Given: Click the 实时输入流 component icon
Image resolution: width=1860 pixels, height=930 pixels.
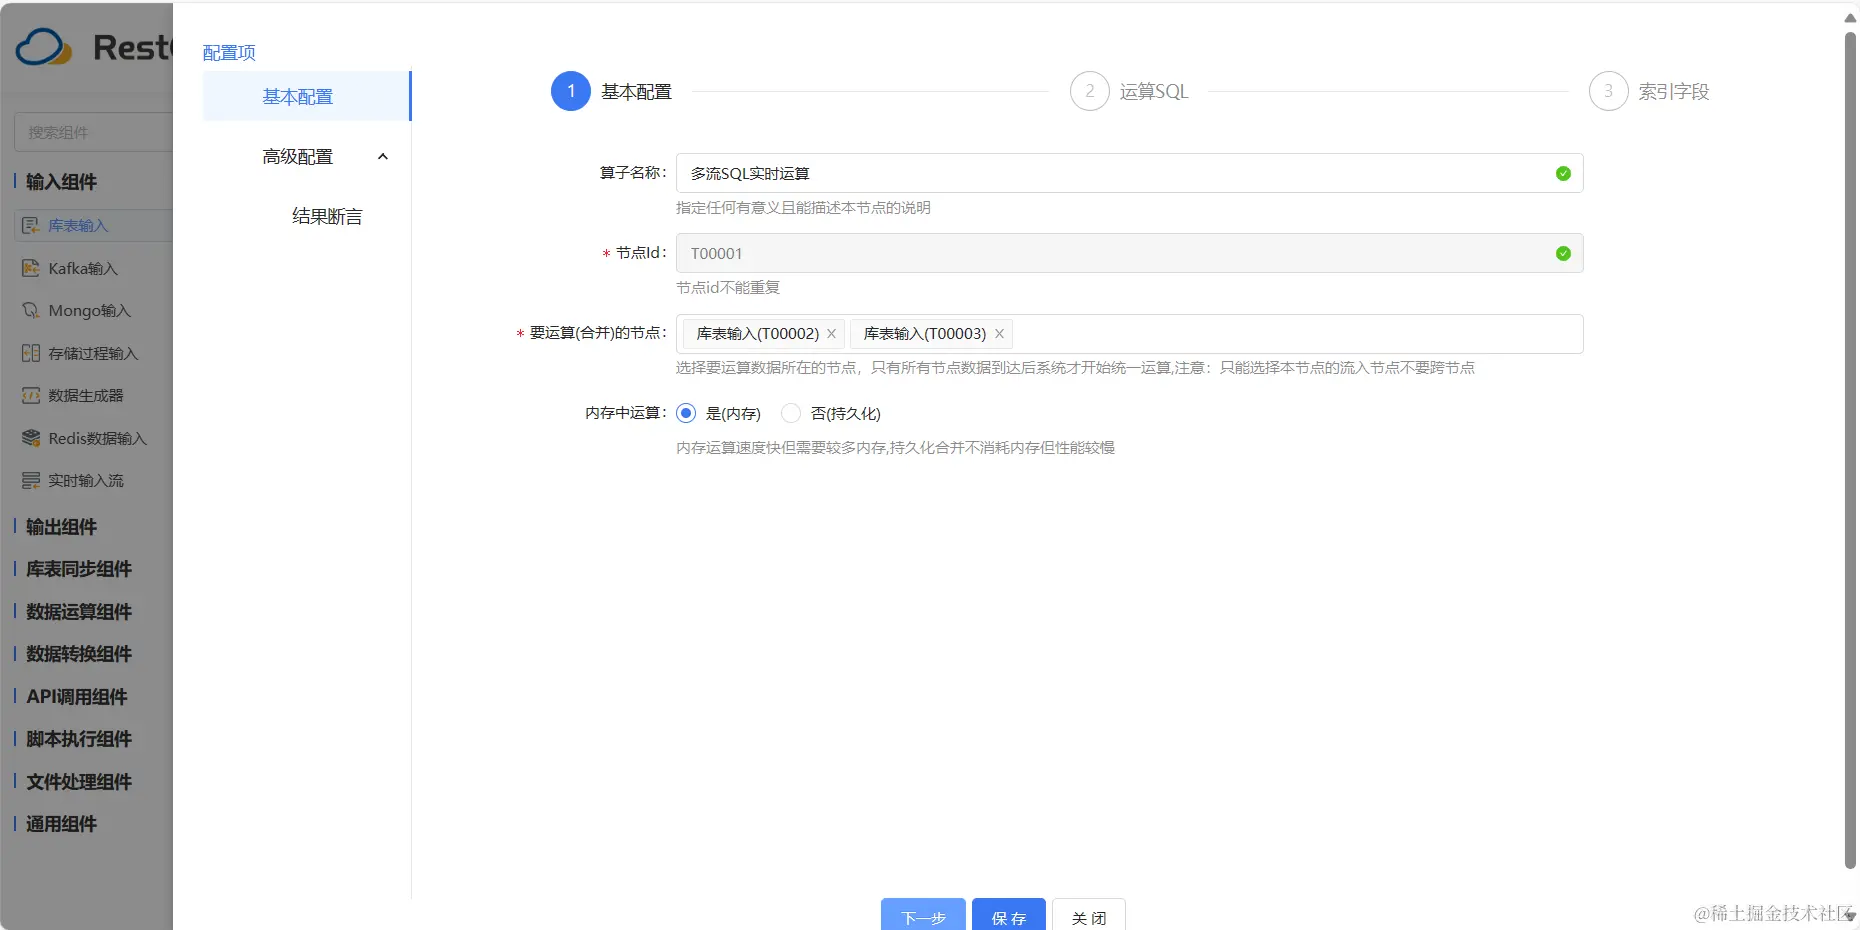Looking at the screenshot, I should pos(31,481).
